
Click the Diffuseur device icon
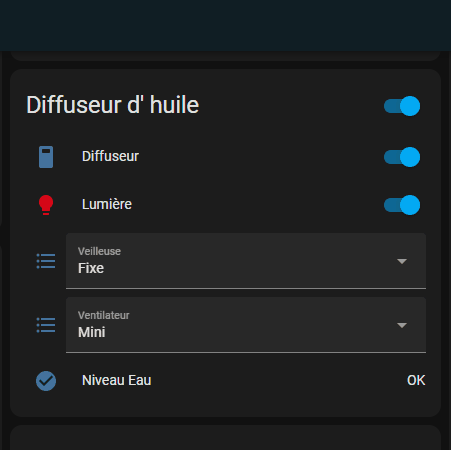tap(46, 157)
